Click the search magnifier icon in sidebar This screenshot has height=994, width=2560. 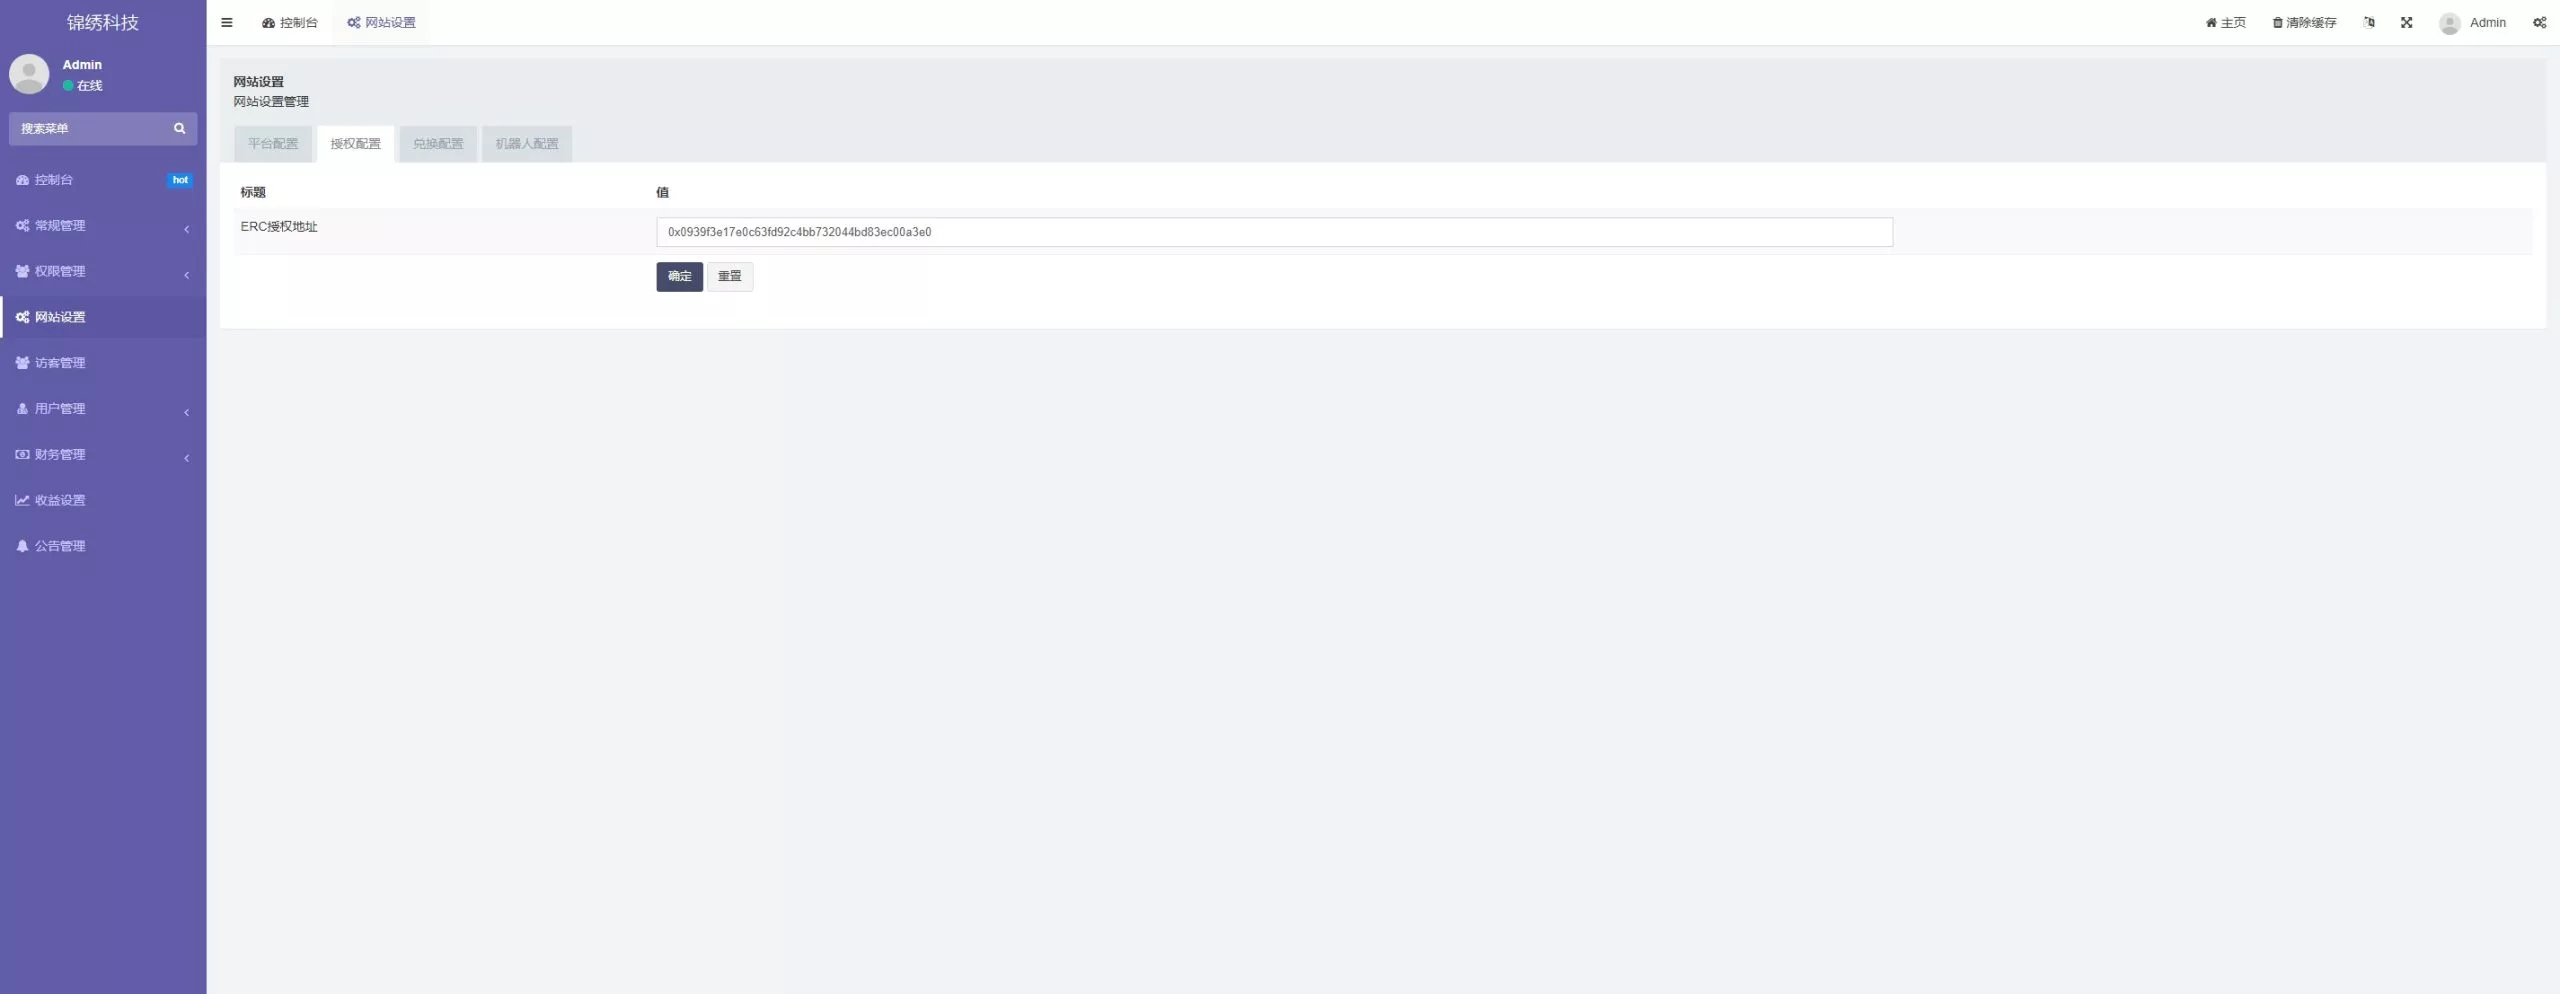click(x=180, y=129)
